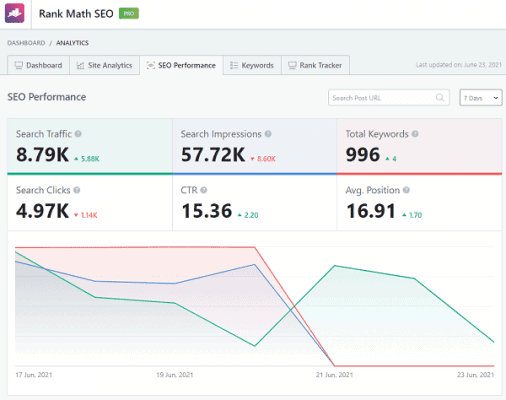The image size is (506, 400).
Task: Select the SEO Performance tab
Action: (x=181, y=65)
